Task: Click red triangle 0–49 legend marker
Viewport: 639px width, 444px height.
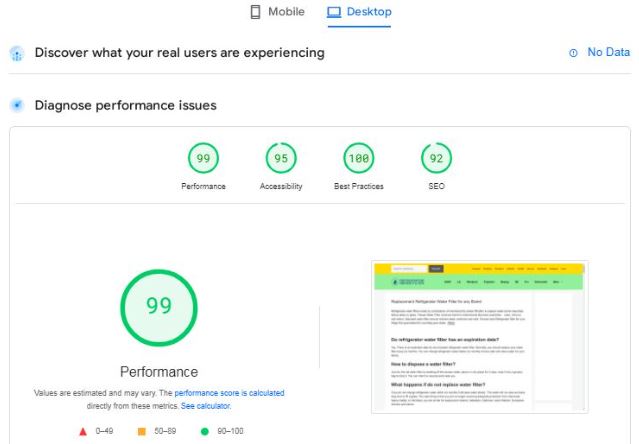Action: pos(83,431)
